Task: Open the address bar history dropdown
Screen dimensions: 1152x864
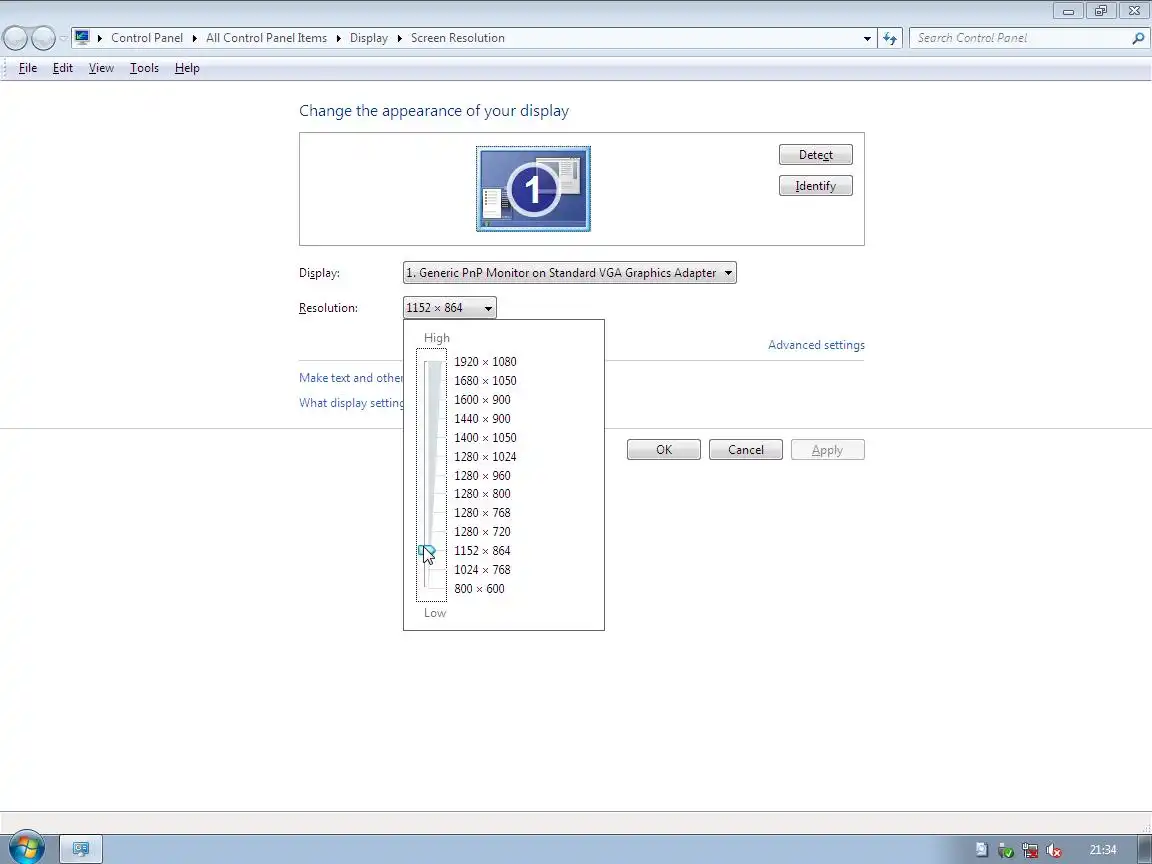Action: [x=867, y=38]
